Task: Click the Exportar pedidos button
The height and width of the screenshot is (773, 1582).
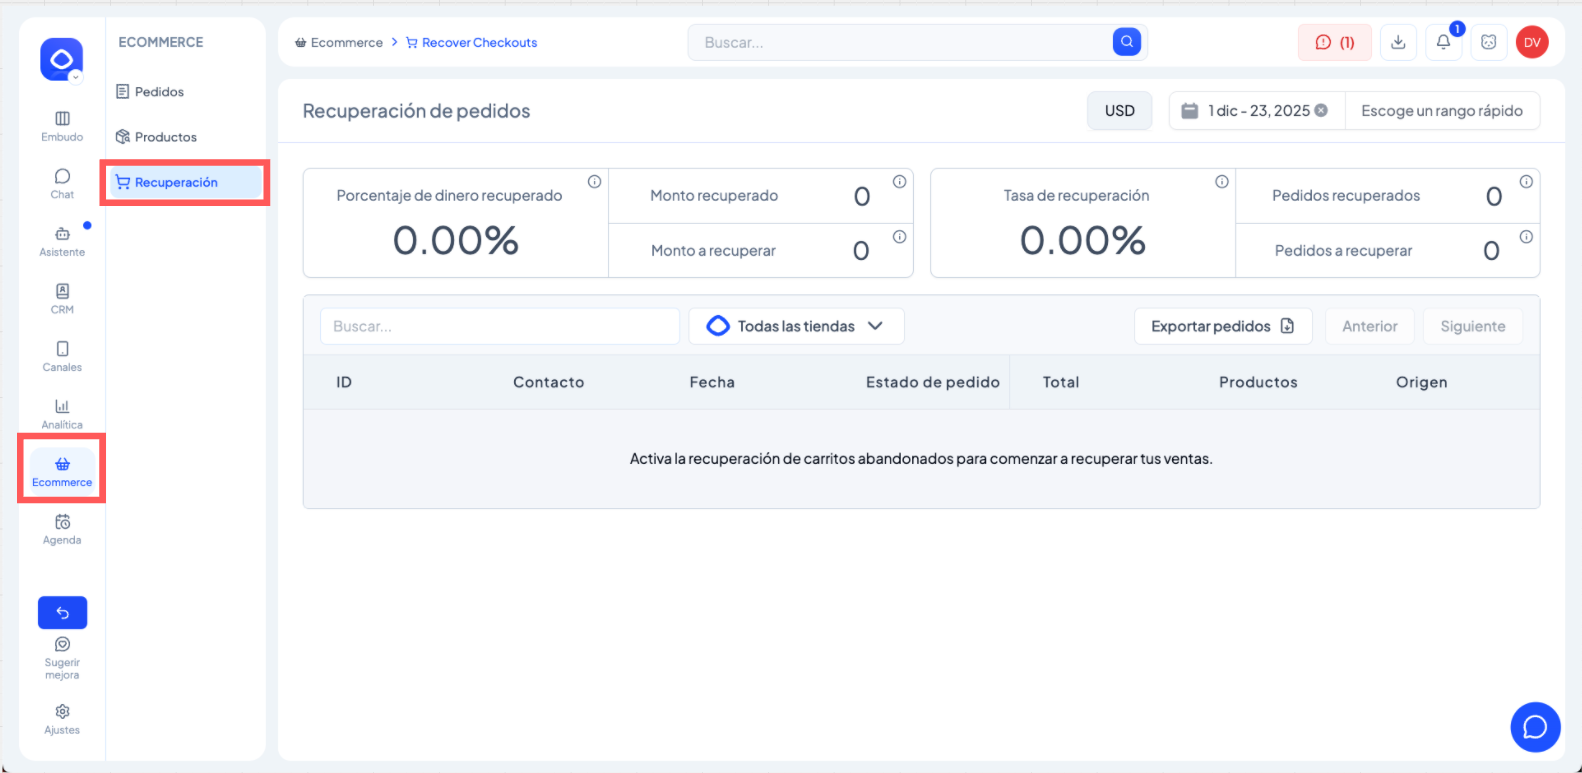Action: point(1222,326)
